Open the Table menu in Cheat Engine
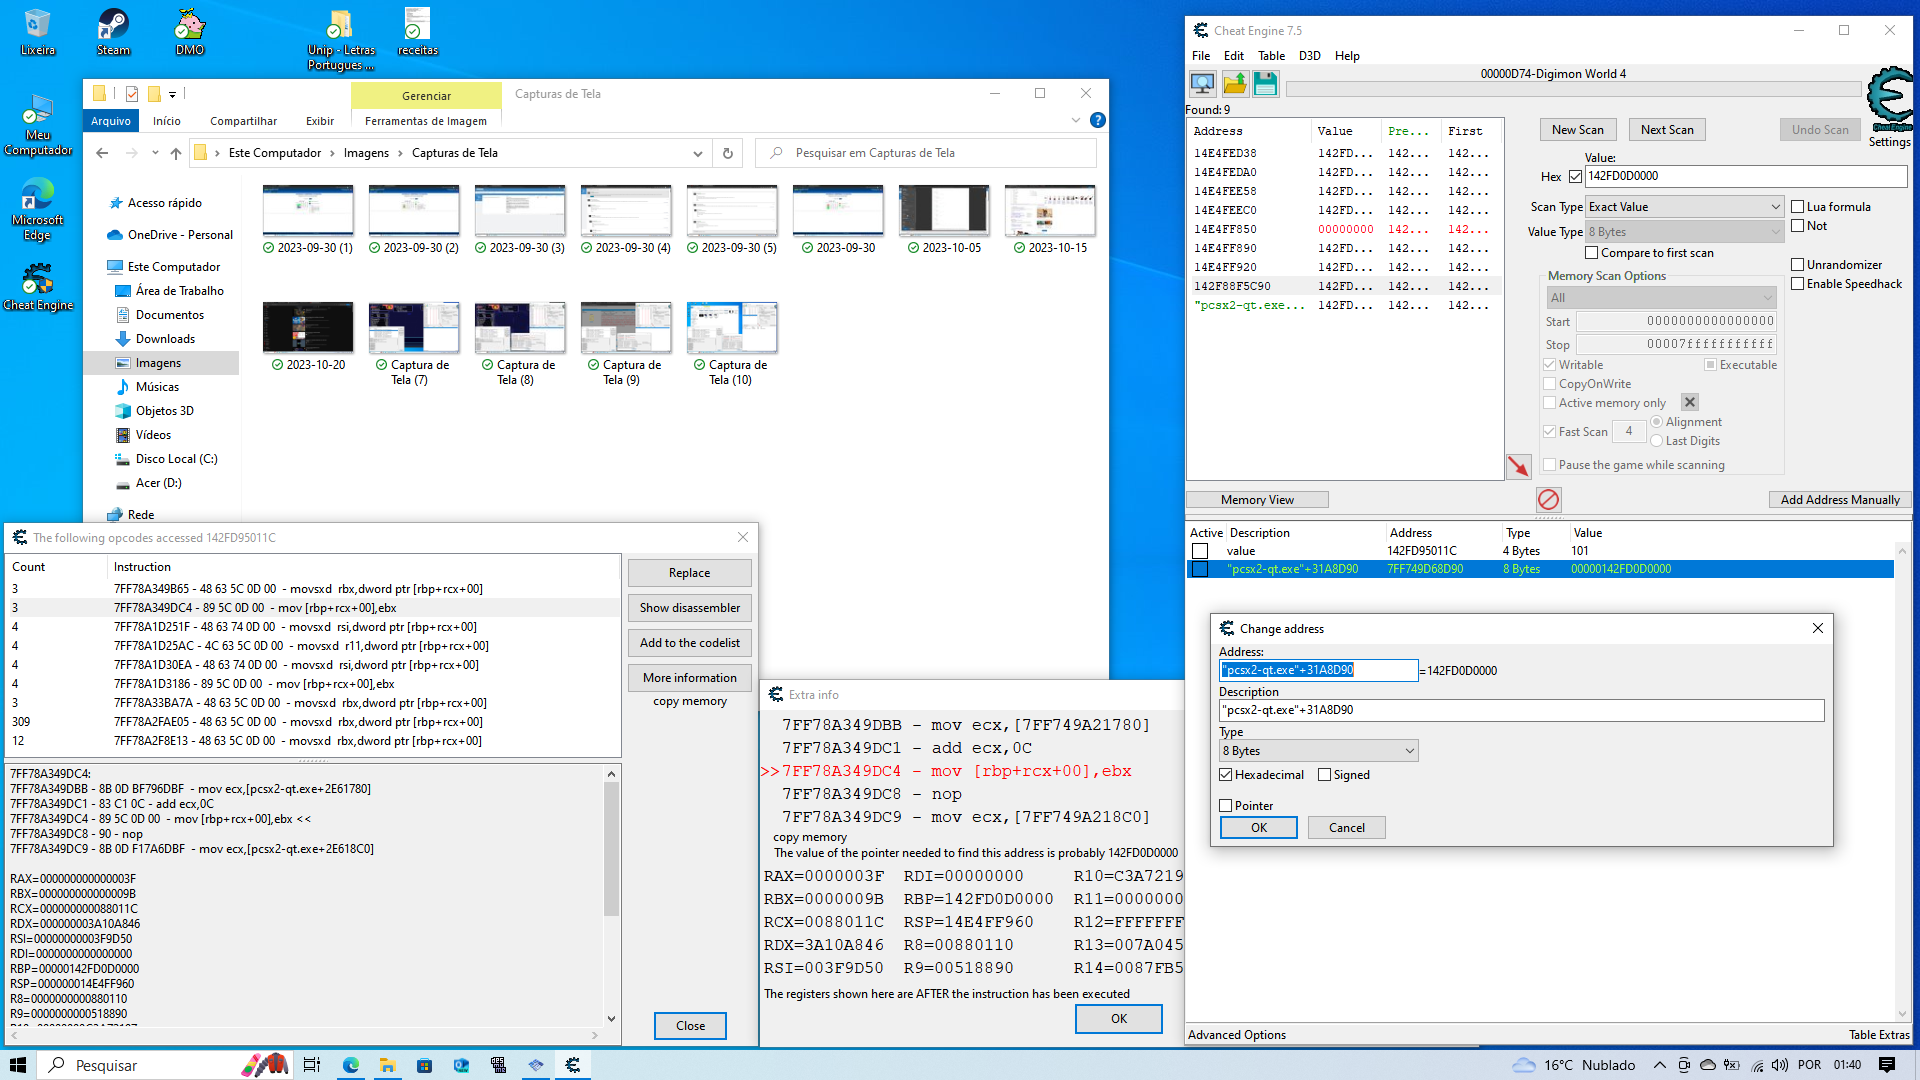Image resolution: width=1920 pixels, height=1080 pixels. [1271, 56]
